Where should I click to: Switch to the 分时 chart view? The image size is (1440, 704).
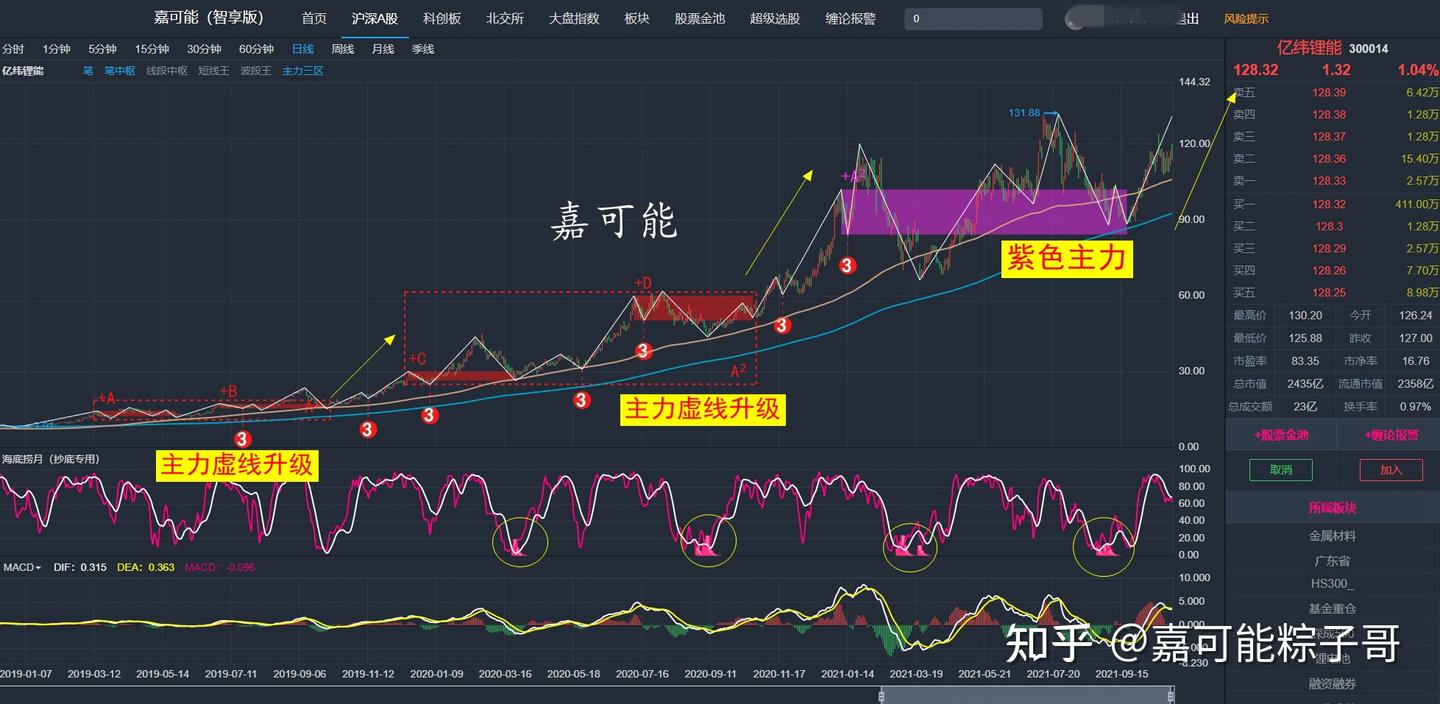[14, 48]
